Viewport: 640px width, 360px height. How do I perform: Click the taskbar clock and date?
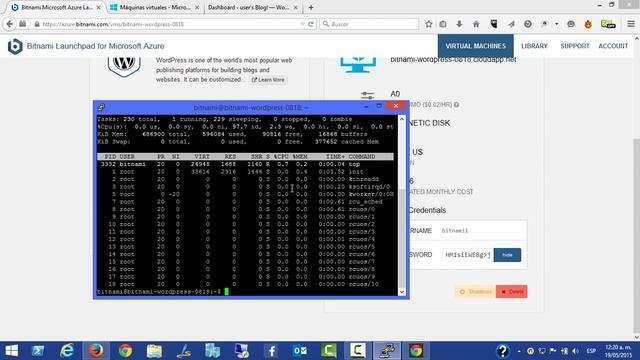click(618, 351)
